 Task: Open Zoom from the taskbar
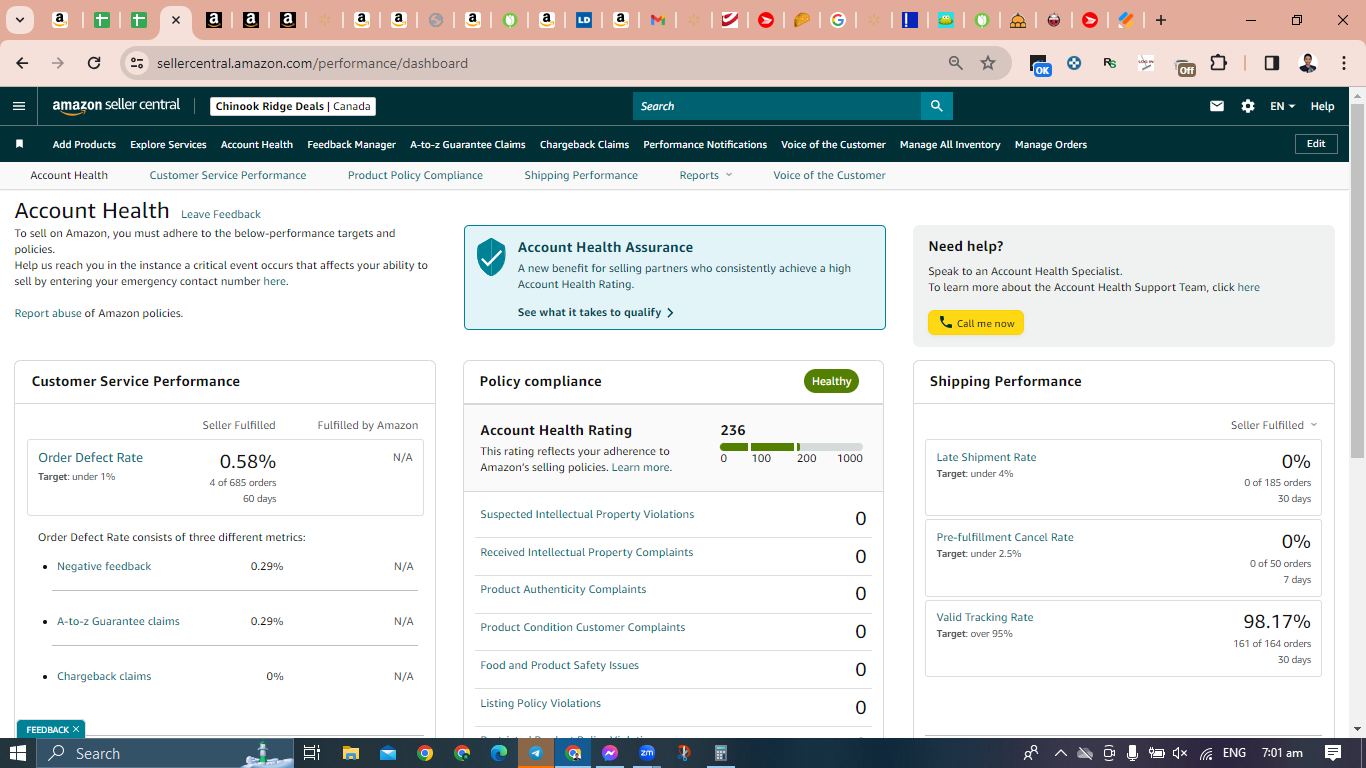(647, 753)
